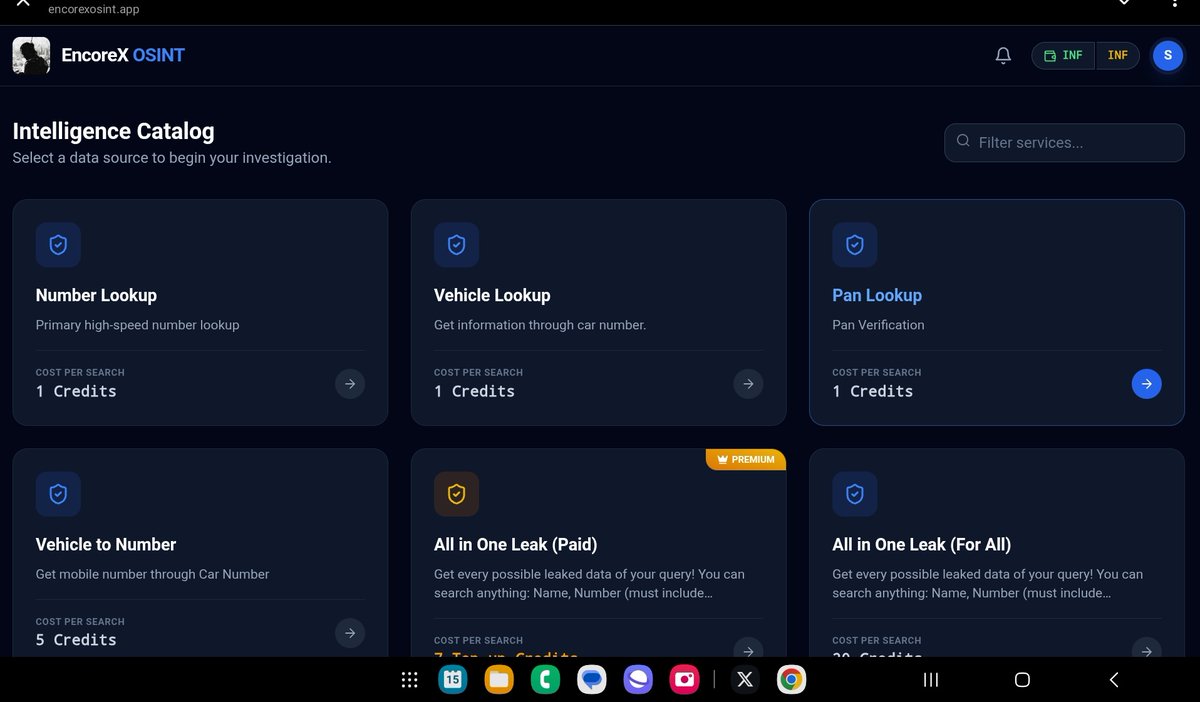1200x702 pixels.
Task: Select the Vehicle to Number title
Action: 106,544
